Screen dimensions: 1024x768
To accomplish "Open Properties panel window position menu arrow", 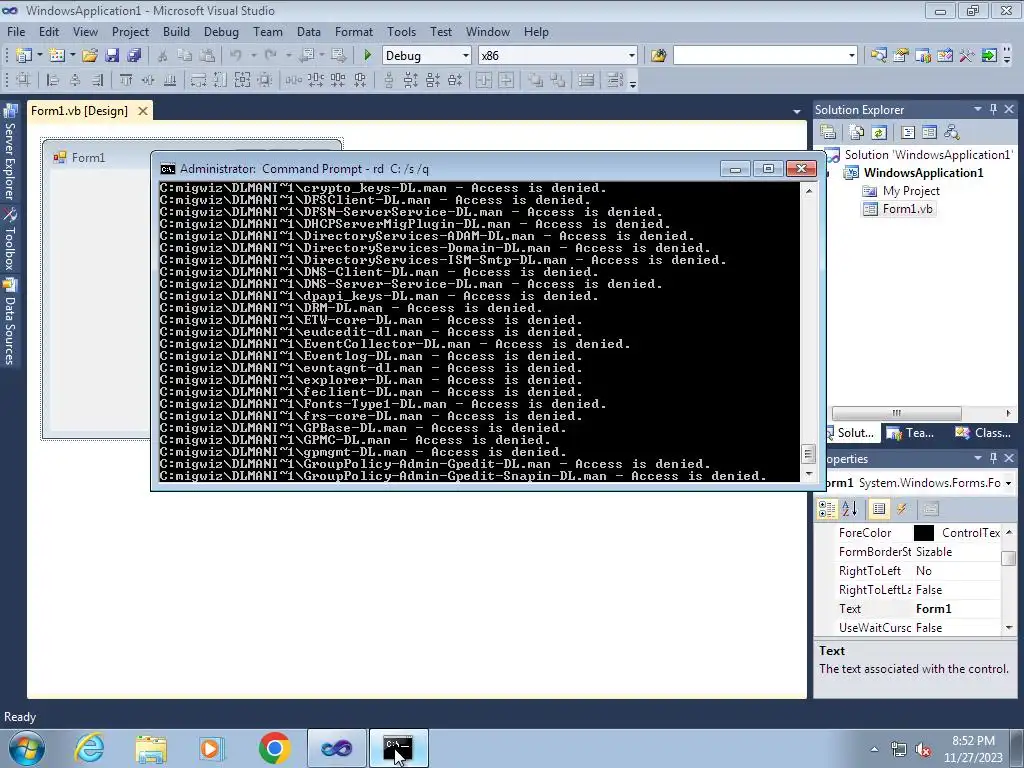I will pyautogui.click(x=978, y=458).
